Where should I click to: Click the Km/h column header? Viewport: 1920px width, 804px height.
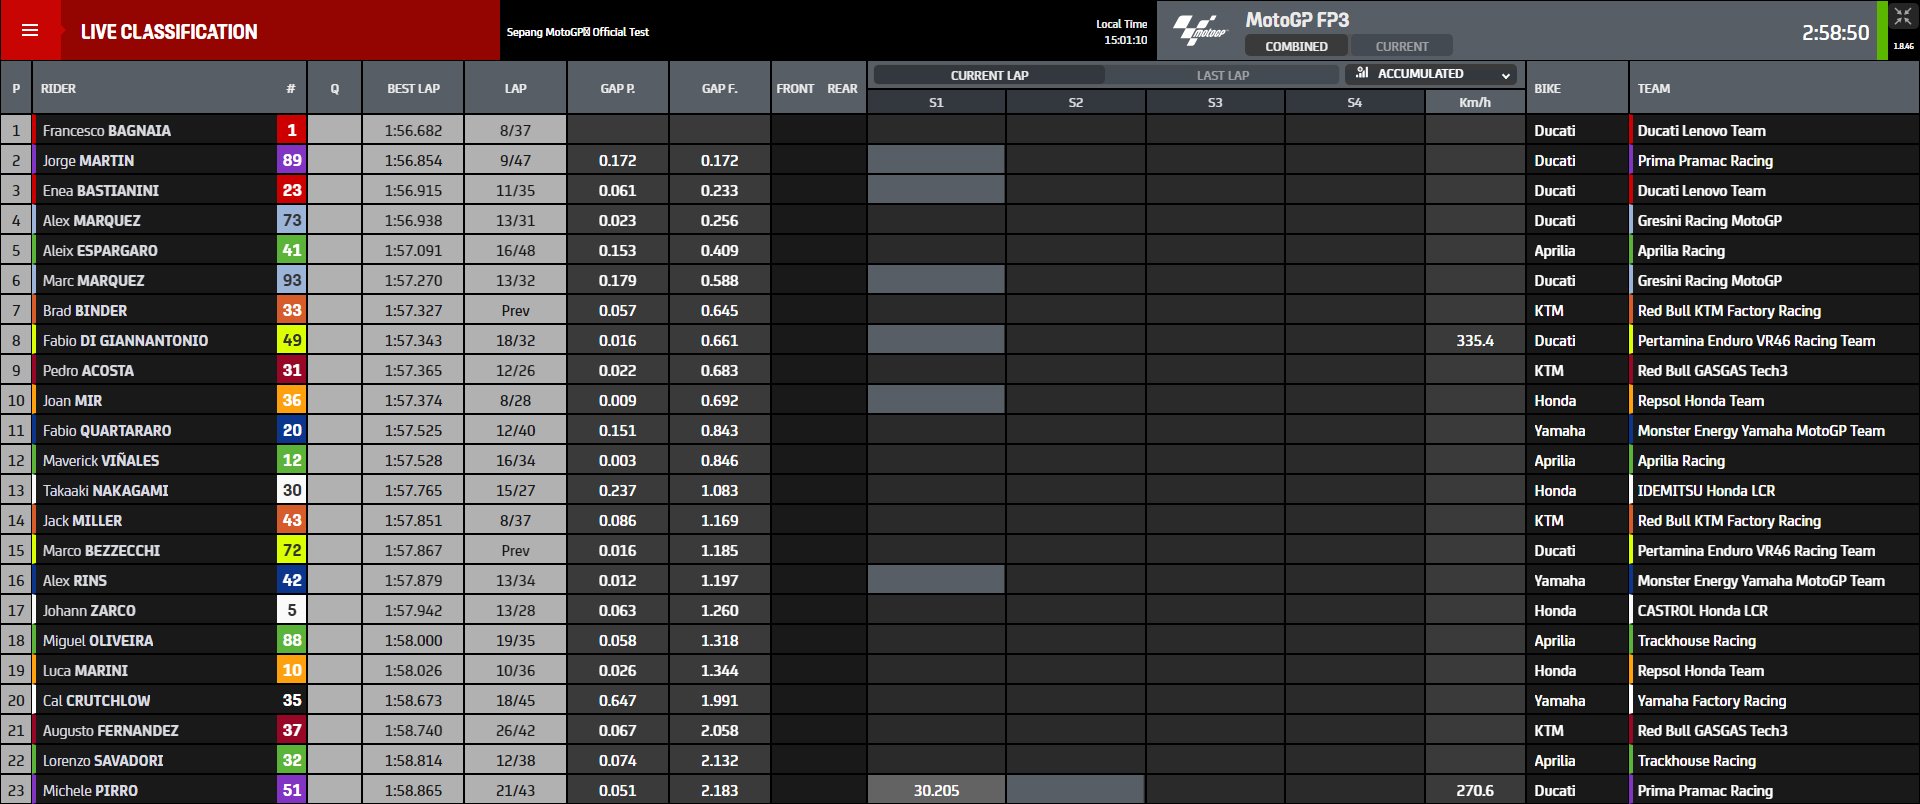[1474, 102]
